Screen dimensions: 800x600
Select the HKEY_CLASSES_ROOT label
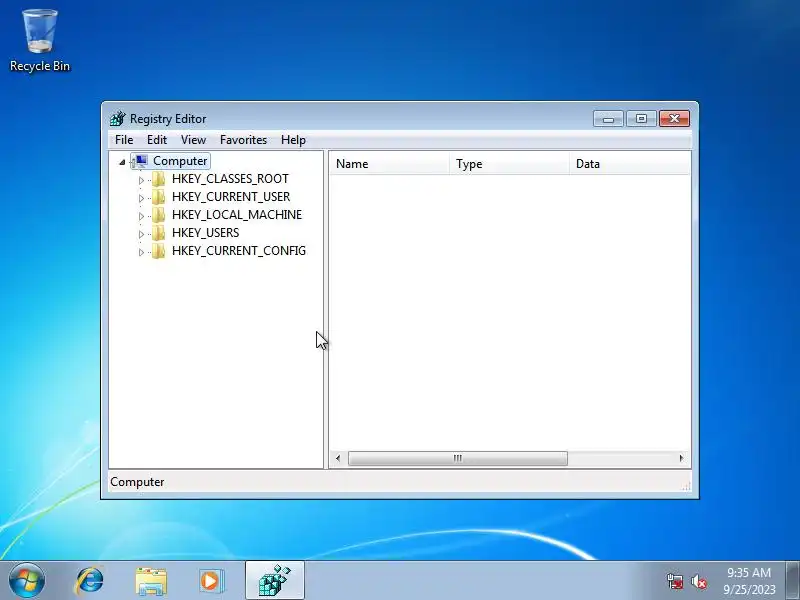pos(230,179)
